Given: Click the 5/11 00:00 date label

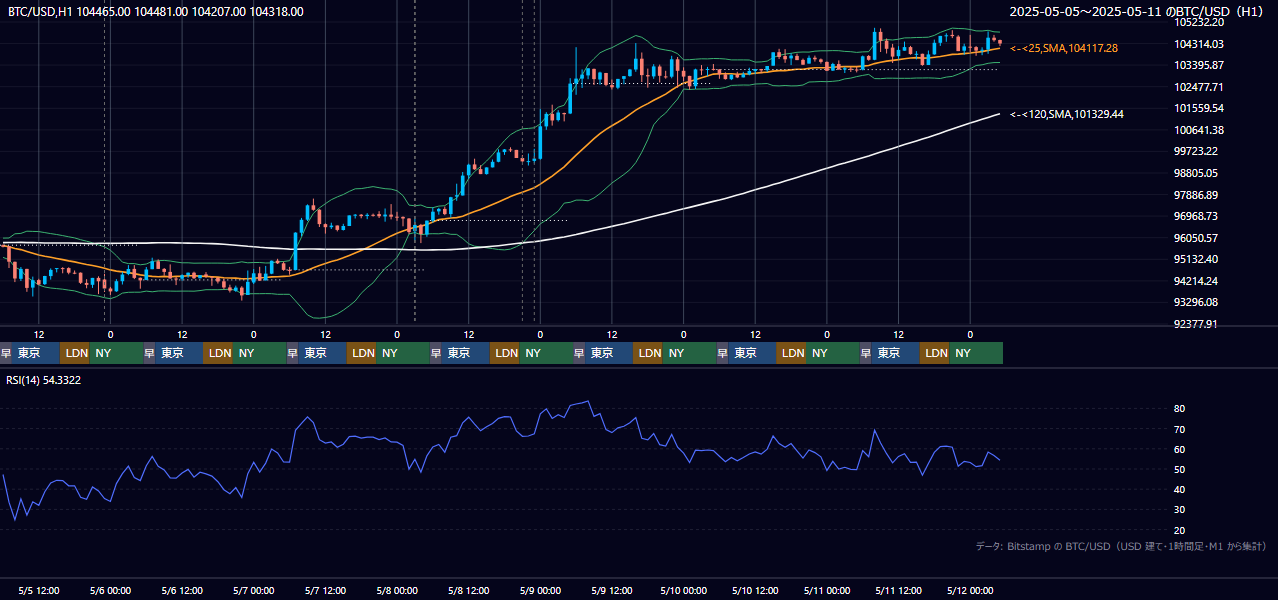Looking at the screenshot, I should click(x=827, y=590).
